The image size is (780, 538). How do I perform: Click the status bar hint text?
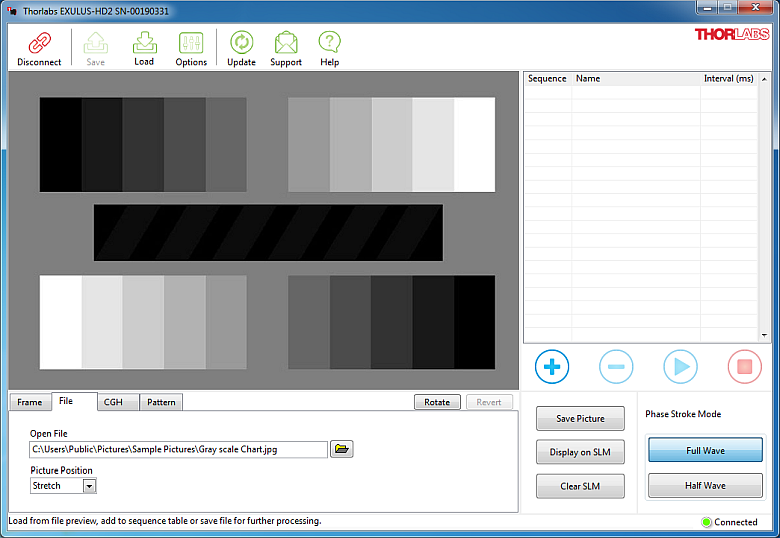click(x=165, y=521)
